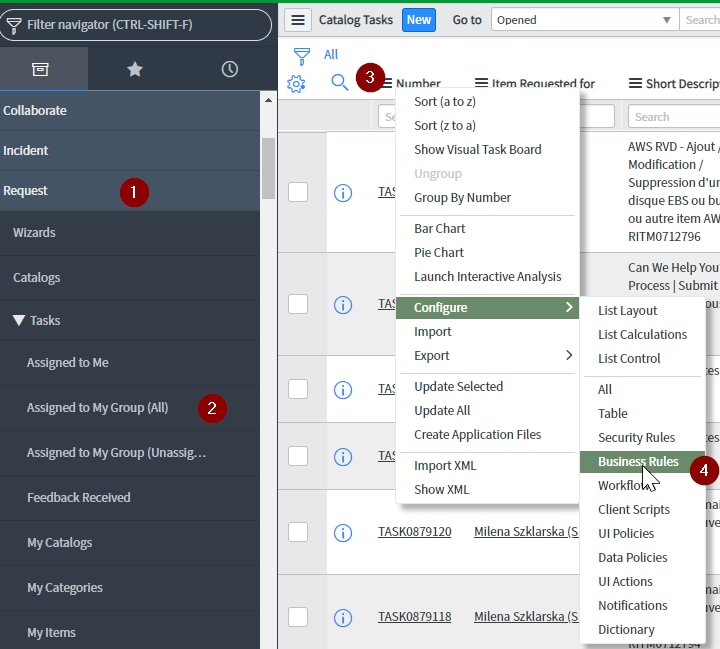Viewport: 720px width, 649px height.
Task: Click the navigator scrollbar up arrow
Action: pyautogui.click(x=268, y=100)
